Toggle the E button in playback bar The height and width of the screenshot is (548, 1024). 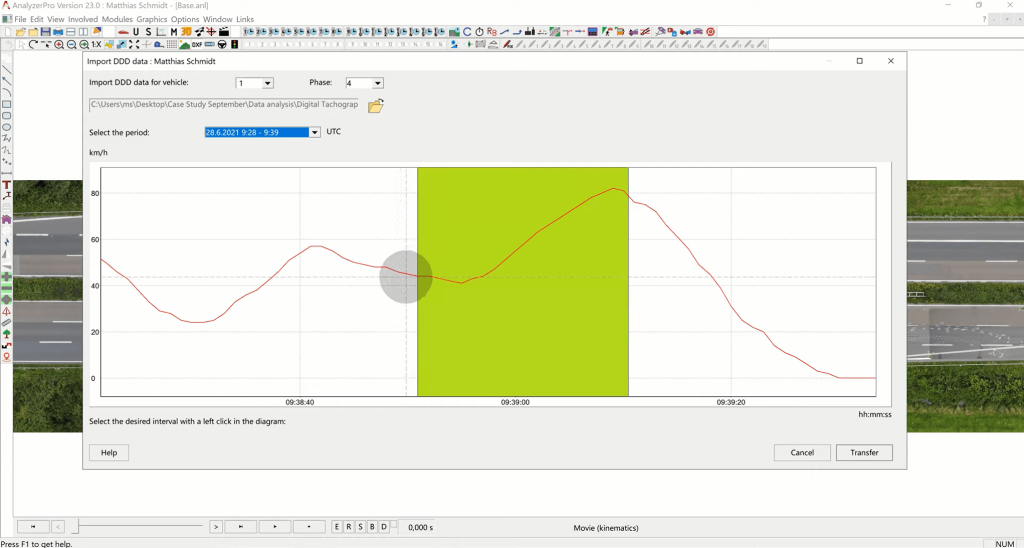coord(337,527)
